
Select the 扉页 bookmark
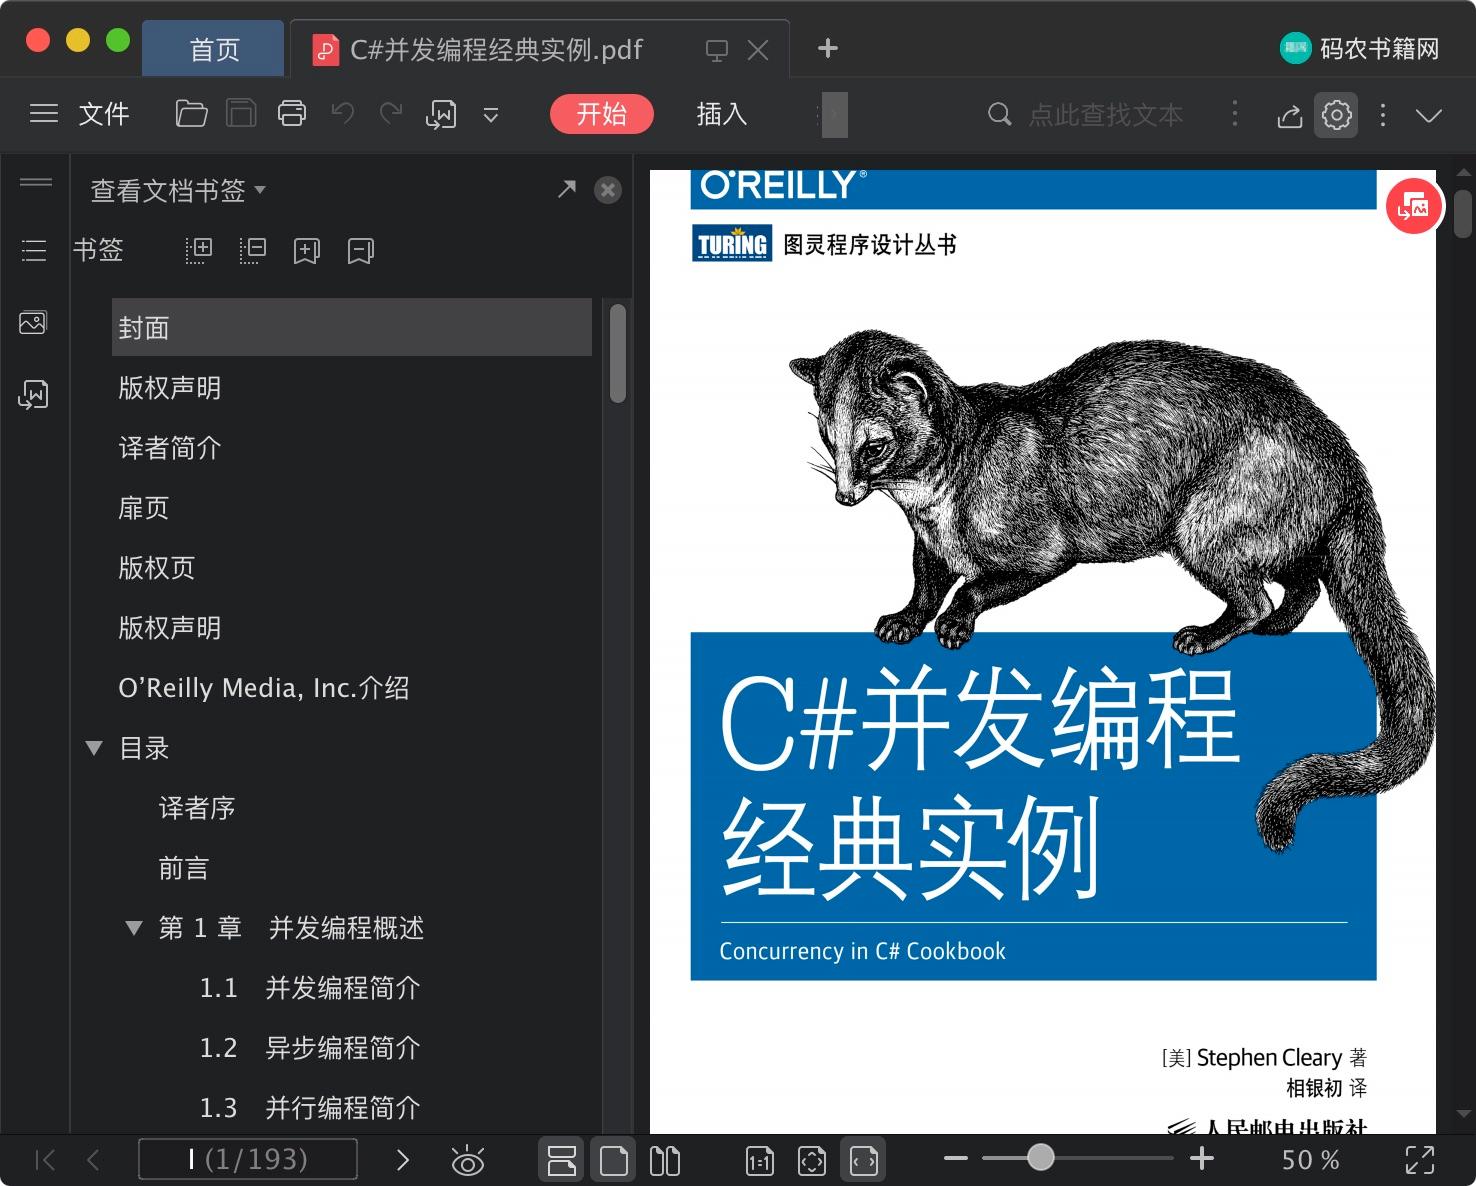point(144,508)
